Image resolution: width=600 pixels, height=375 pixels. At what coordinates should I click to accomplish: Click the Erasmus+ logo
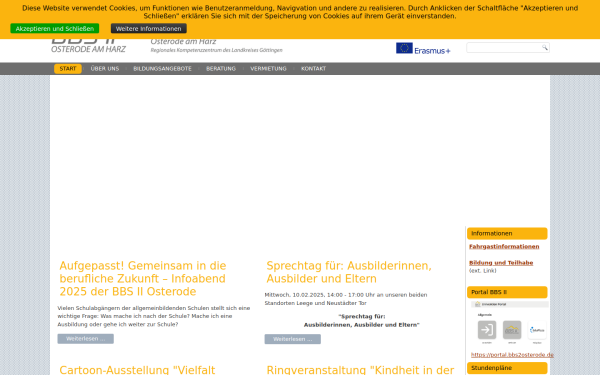pos(423,48)
